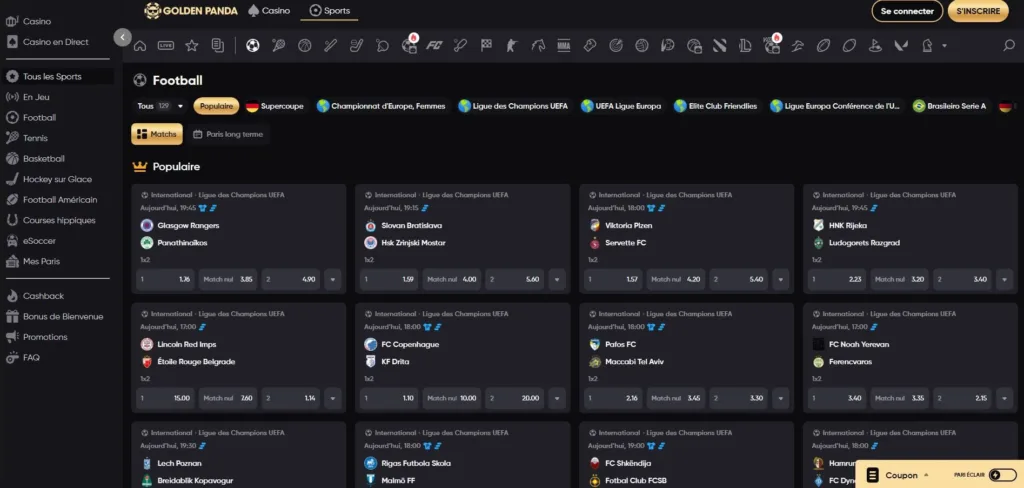The height and width of the screenshot is (488, 1024).
Task: Open Courses hippiques in sidebar
Action: [x=57, y=220]
